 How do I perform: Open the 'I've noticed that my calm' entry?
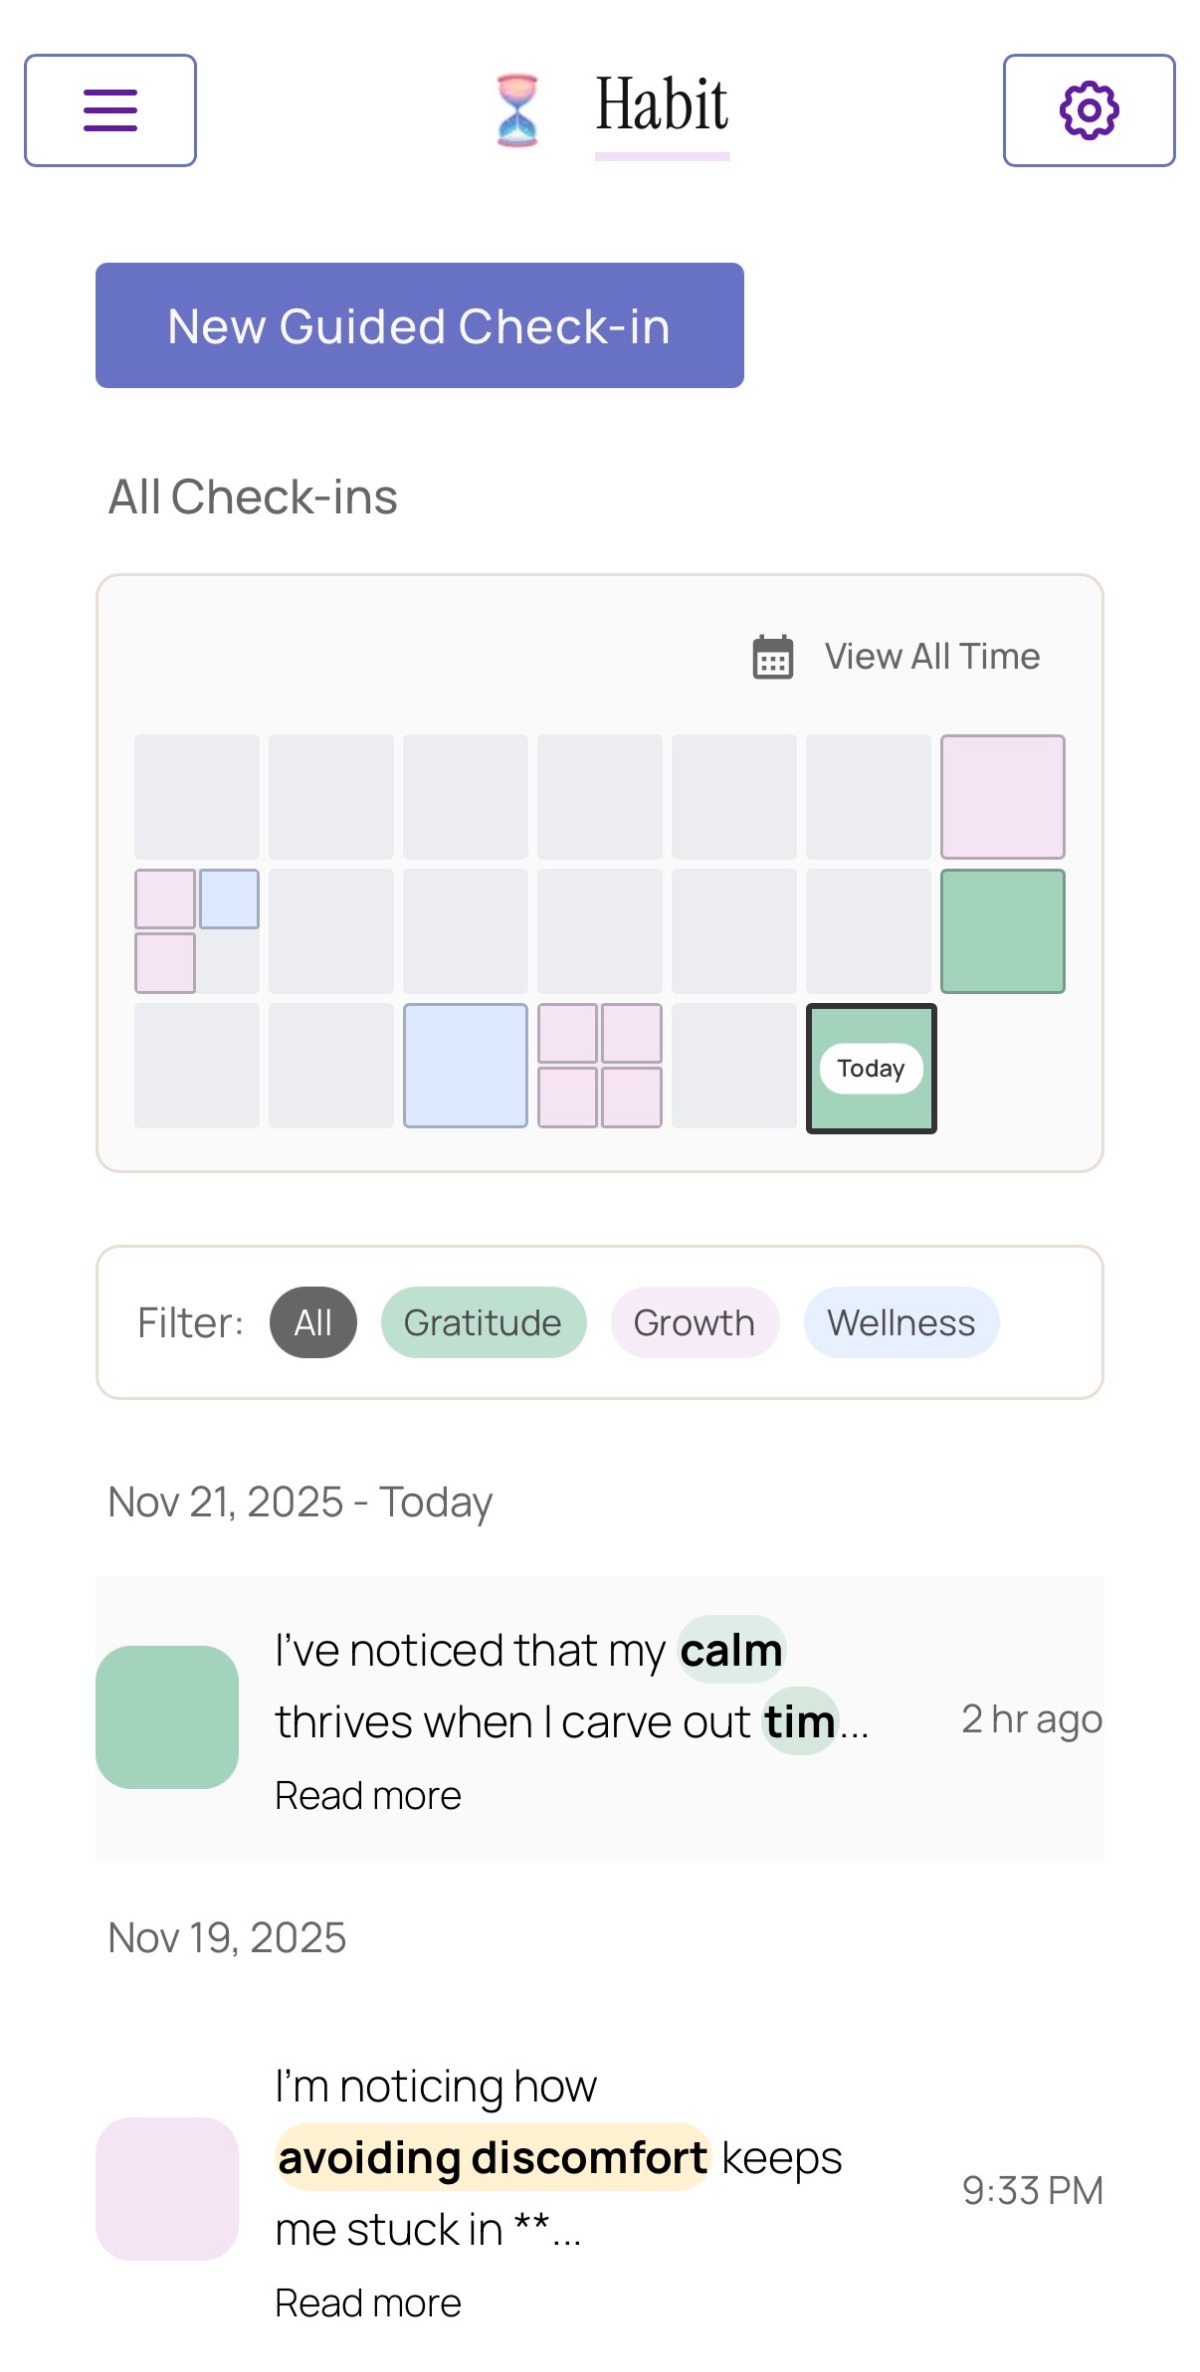pos(570,1686)
